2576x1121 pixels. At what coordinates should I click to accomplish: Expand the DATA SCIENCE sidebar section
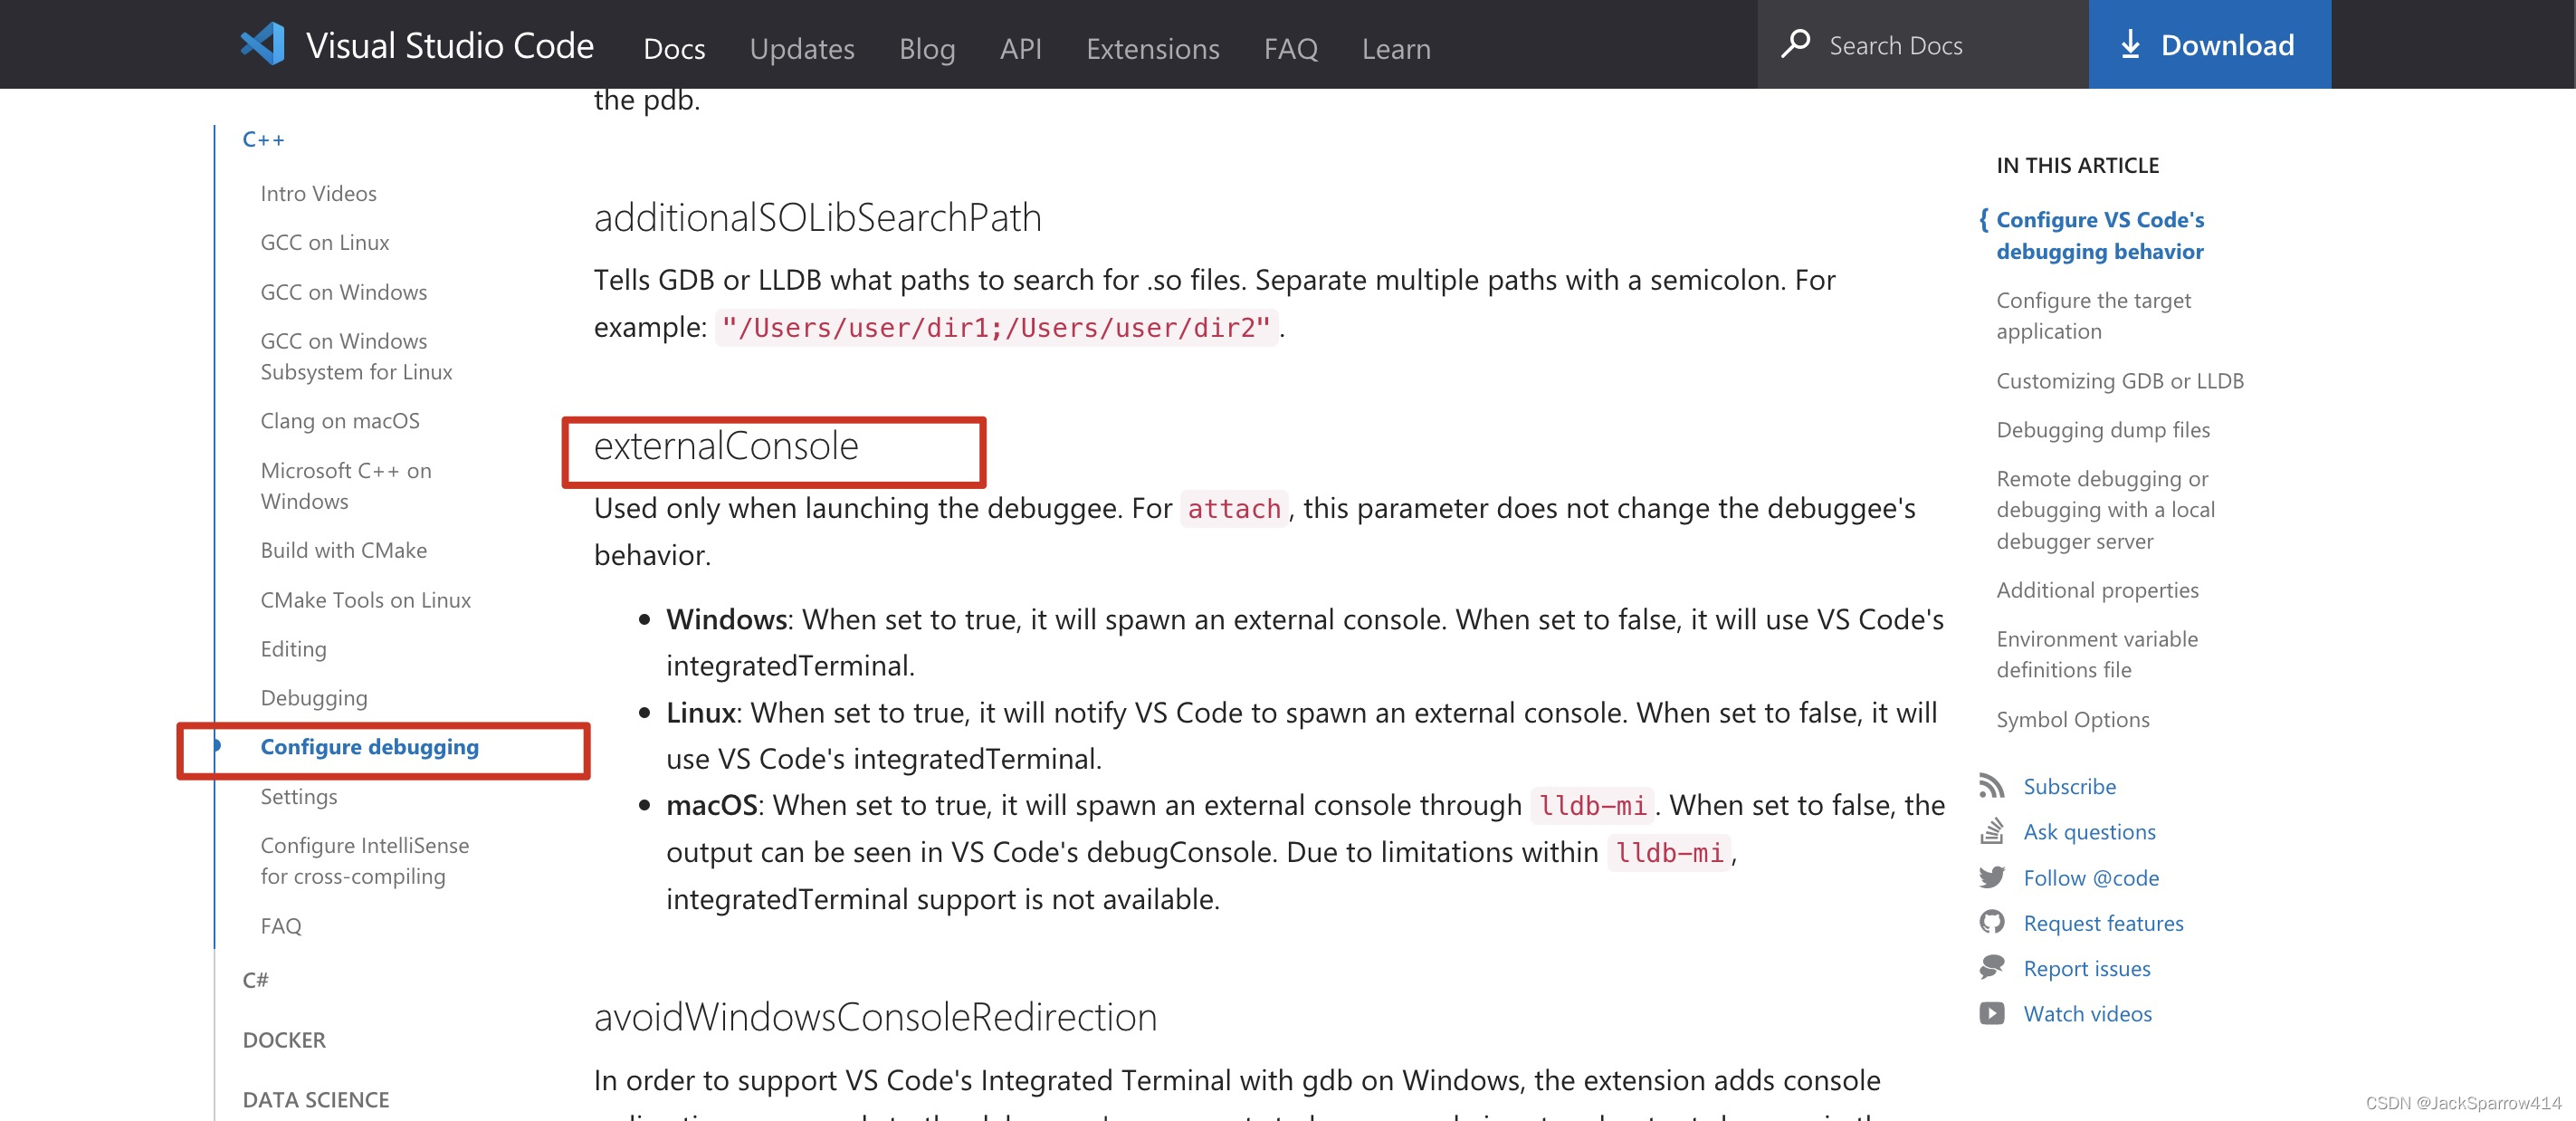[x=316, y=1099]
